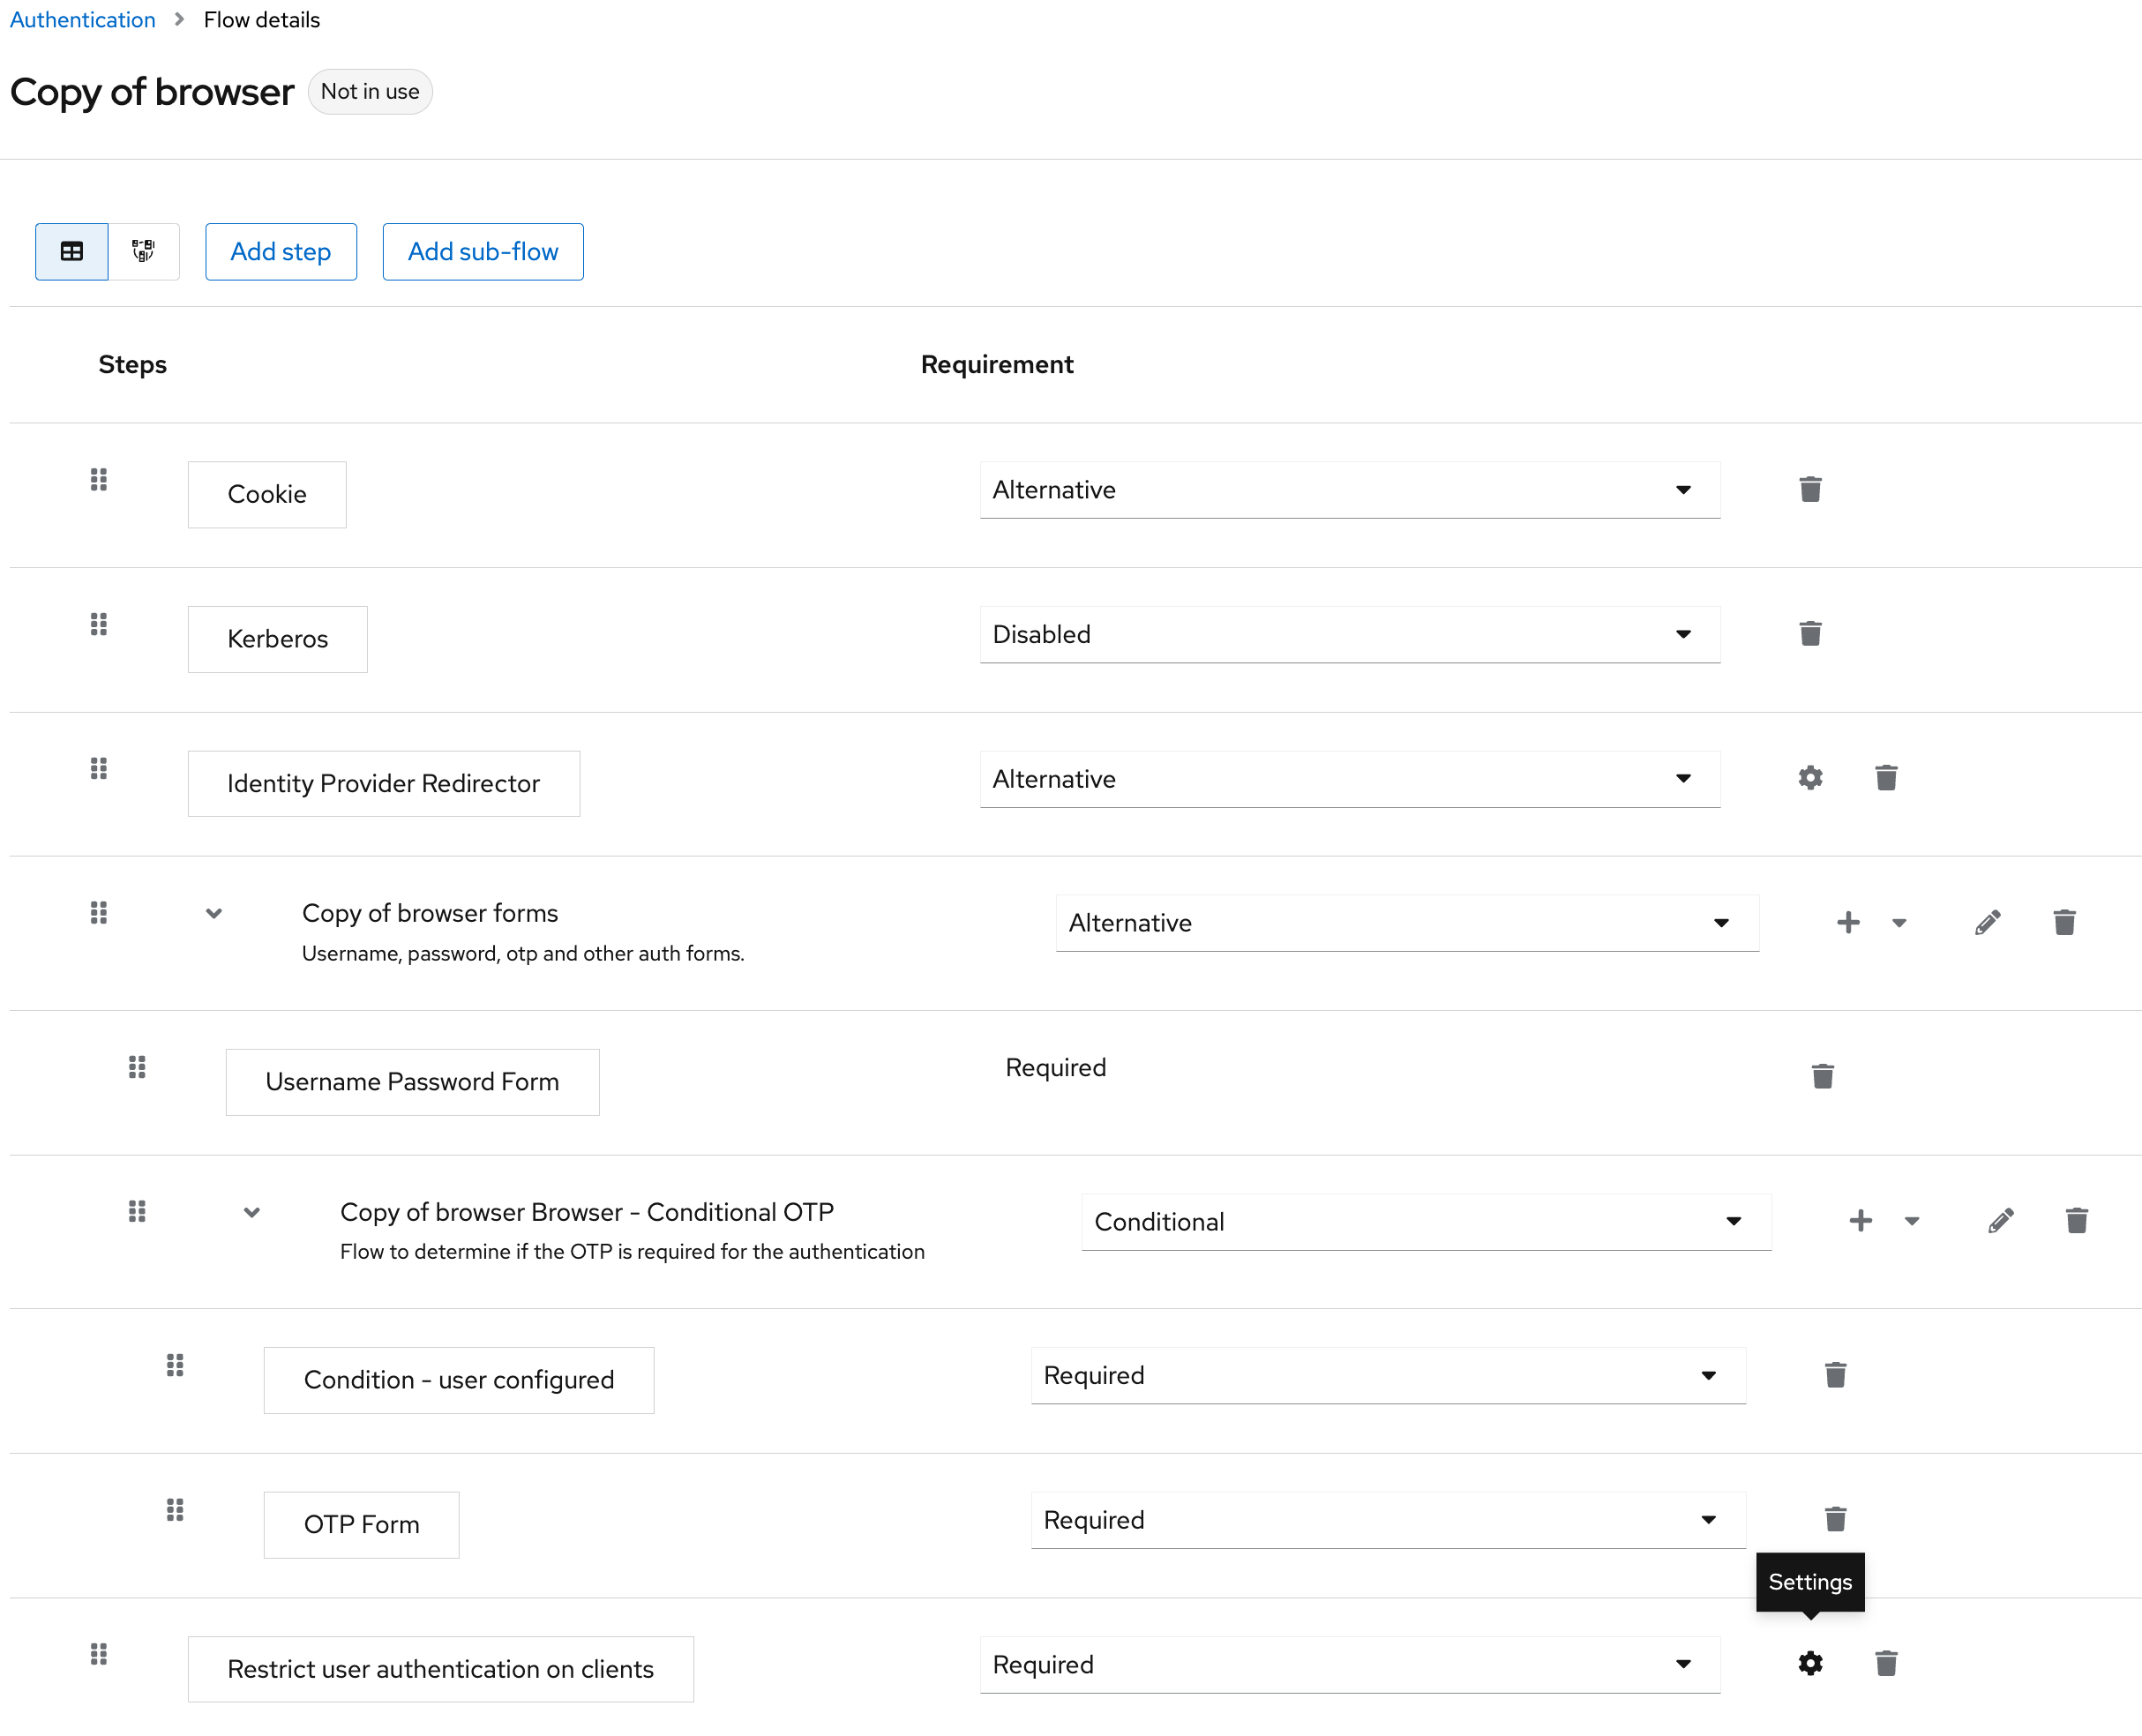Edit Copy of browser forms with pencil
The width and height of the screenshot is (2142, 1736).
pos(1987,922)
